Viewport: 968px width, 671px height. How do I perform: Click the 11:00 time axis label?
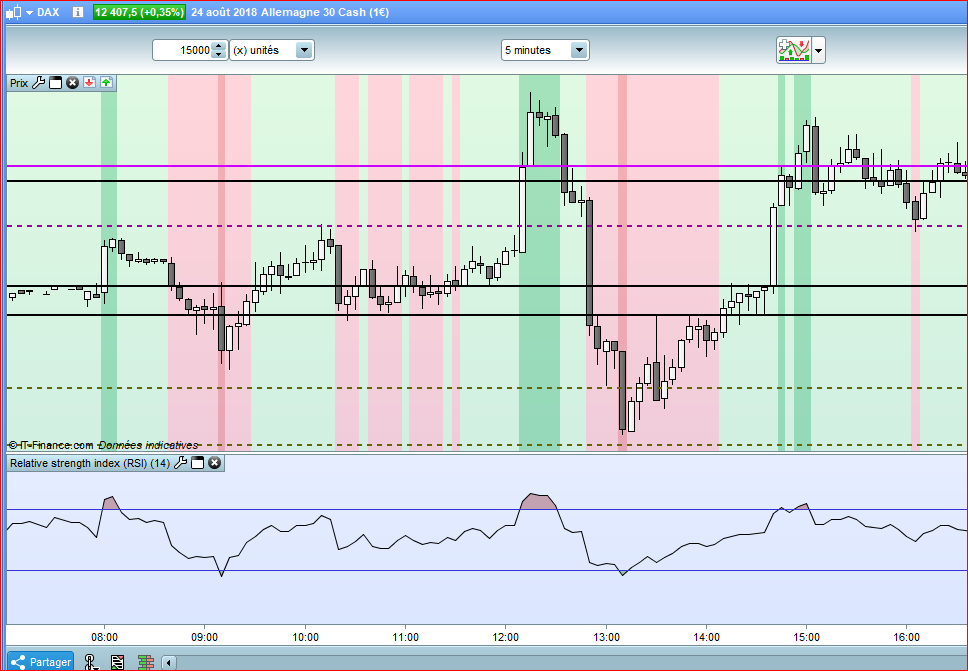point(406,636)
